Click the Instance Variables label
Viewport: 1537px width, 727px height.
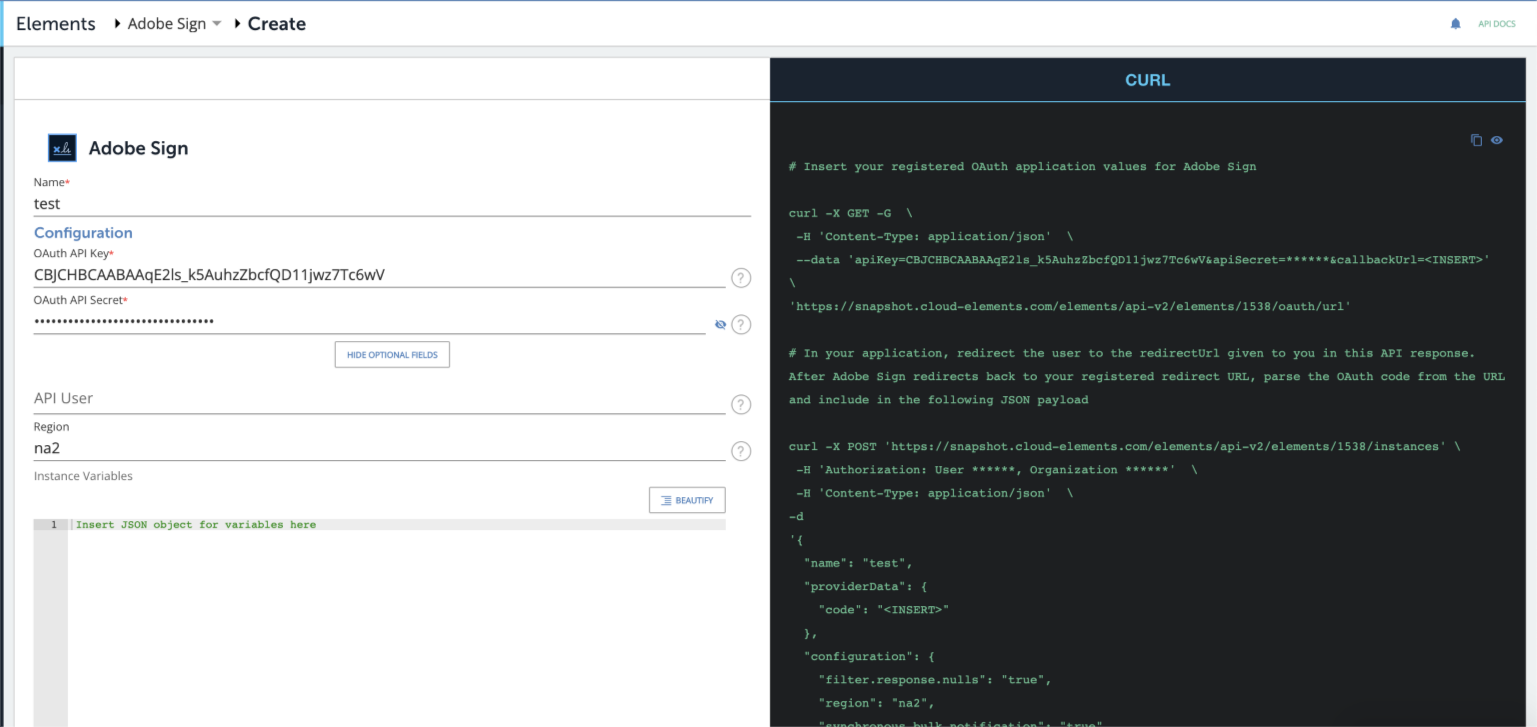pyautogui.click(x=83, y=476)
